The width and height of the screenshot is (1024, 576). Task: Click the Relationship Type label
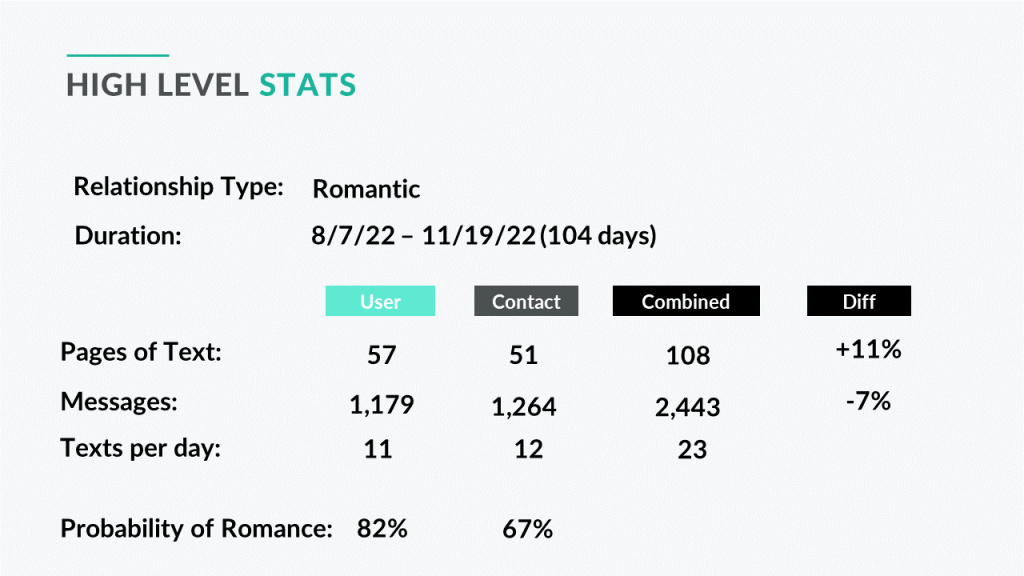pyautogui.click(x=178, y=187)
